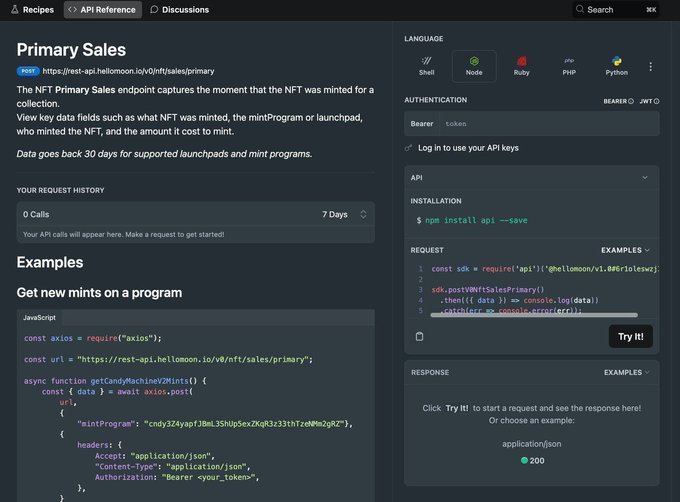Click the Data goes back 30 days note
This screenshot has height=502, width=680.
pos(164,154)
